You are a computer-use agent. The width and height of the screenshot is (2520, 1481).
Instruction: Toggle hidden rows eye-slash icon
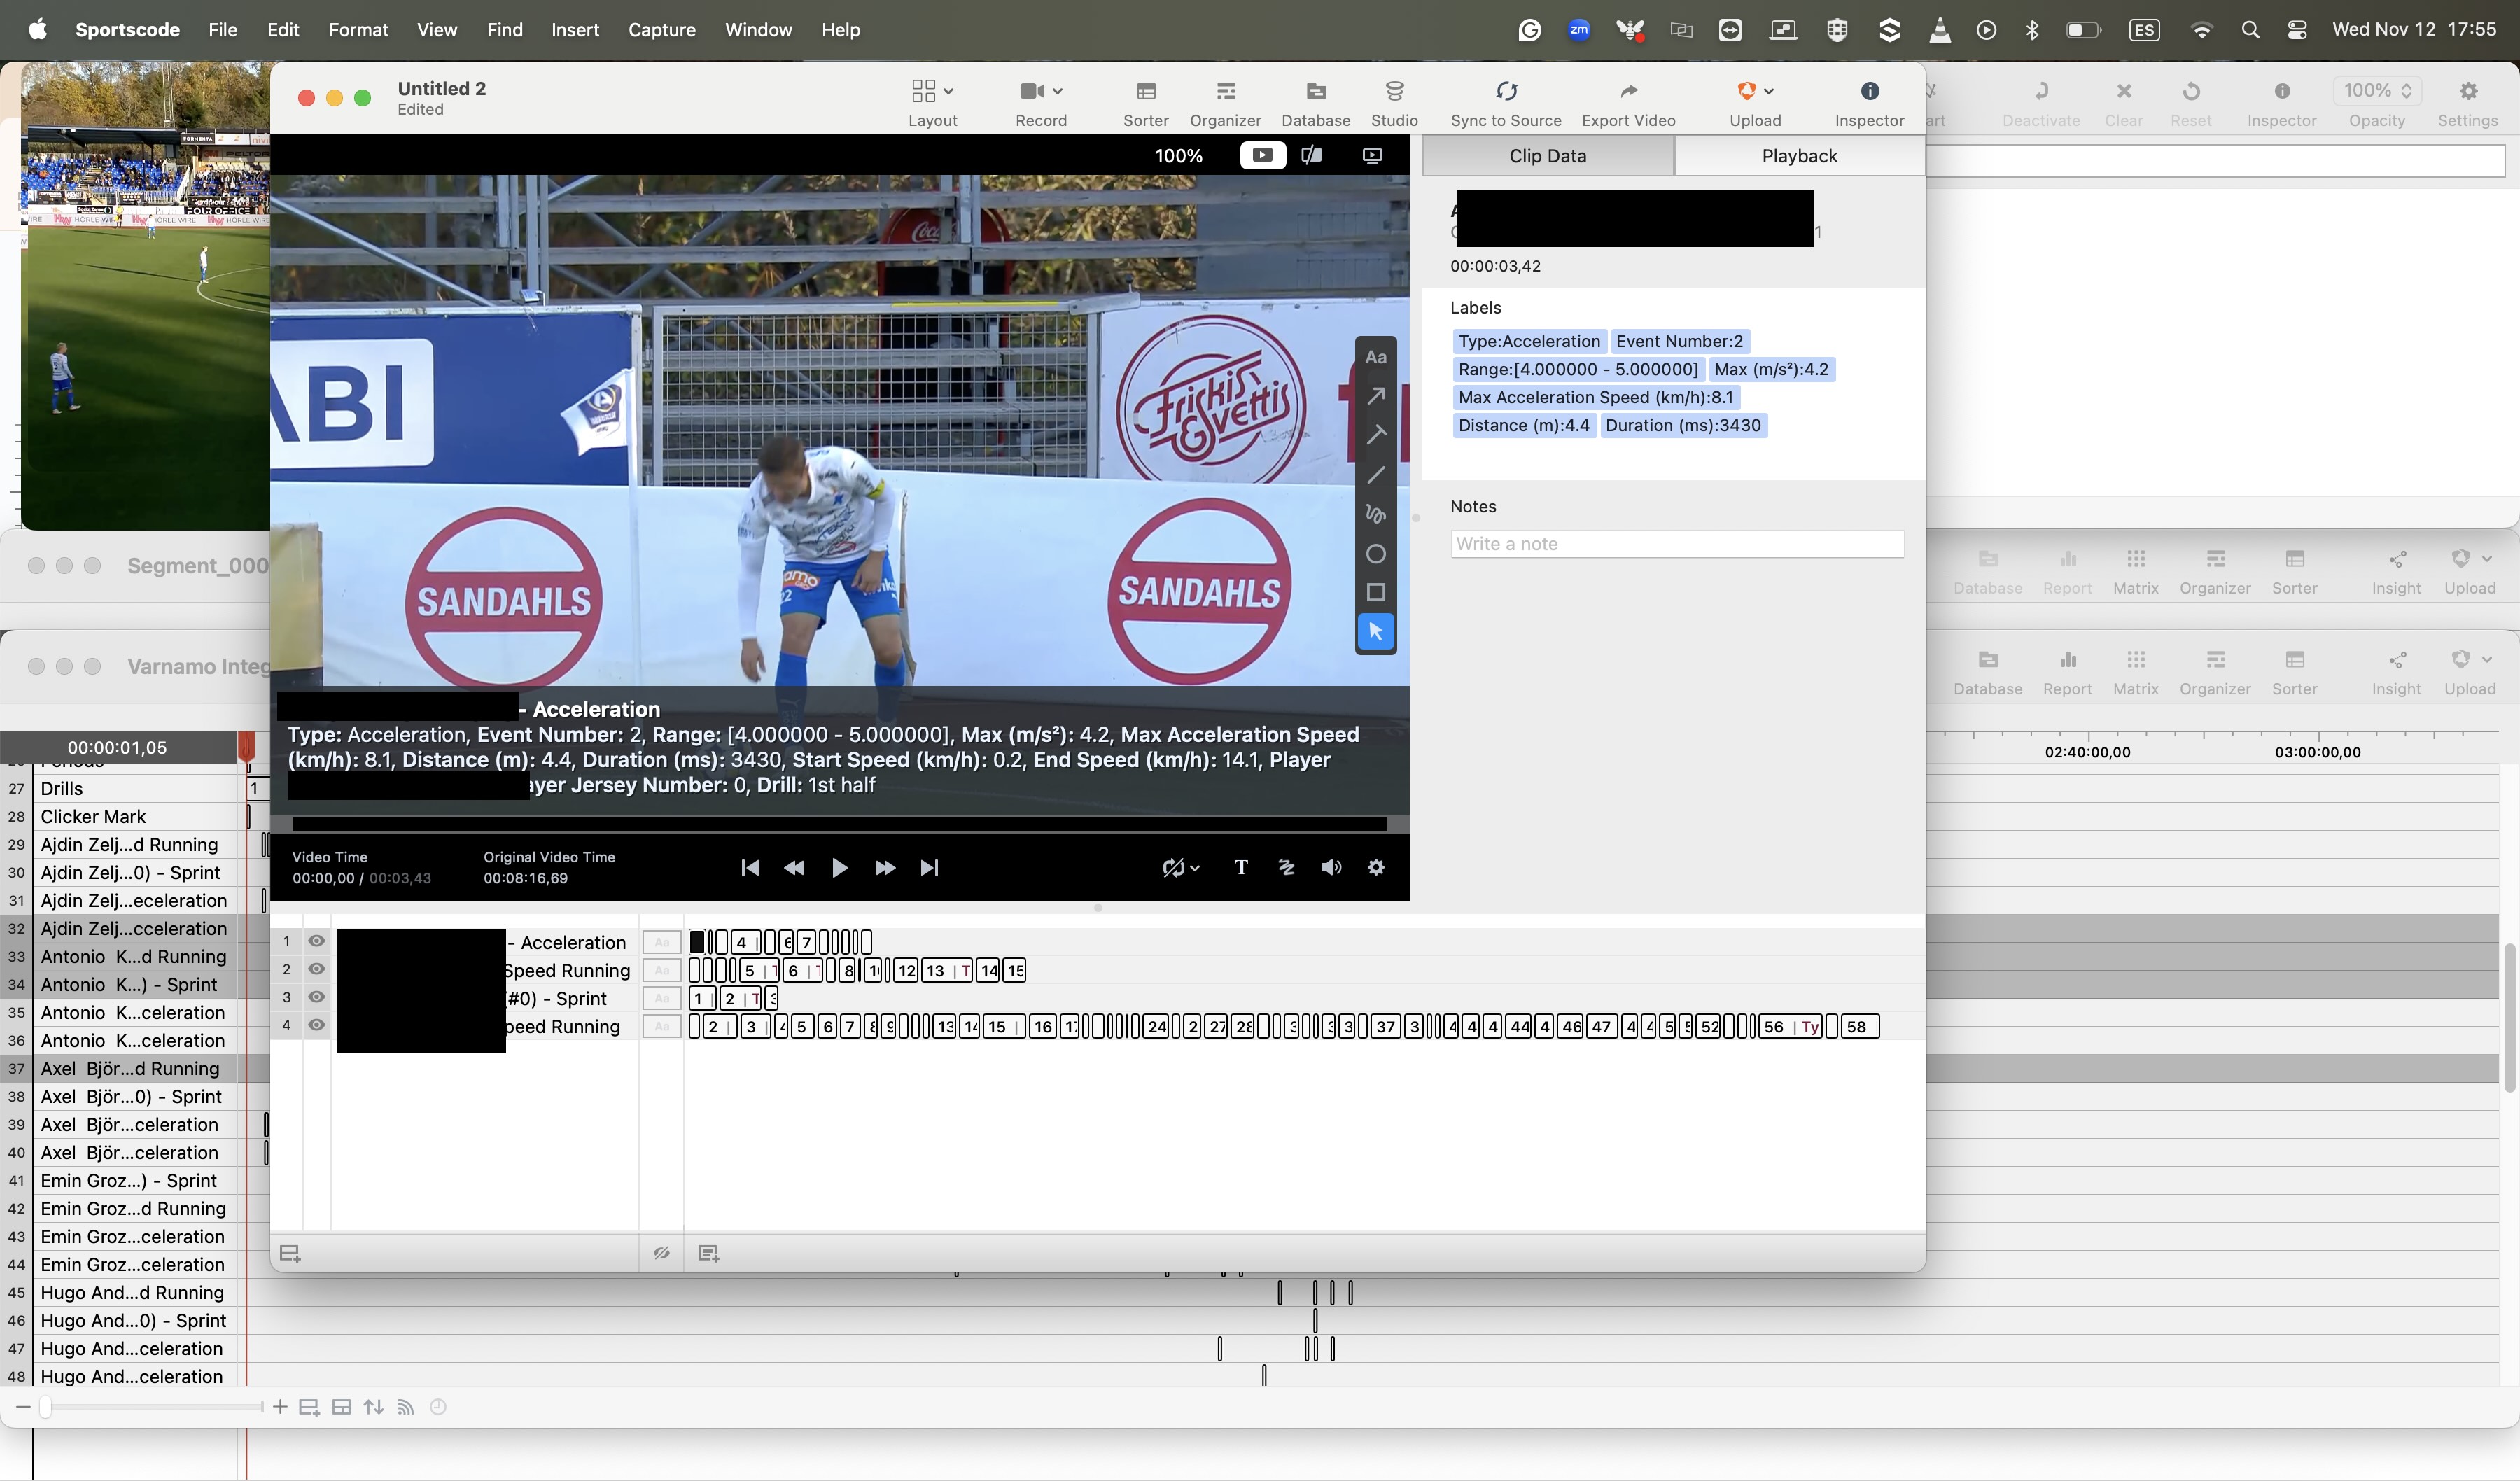coord(661,1253)
